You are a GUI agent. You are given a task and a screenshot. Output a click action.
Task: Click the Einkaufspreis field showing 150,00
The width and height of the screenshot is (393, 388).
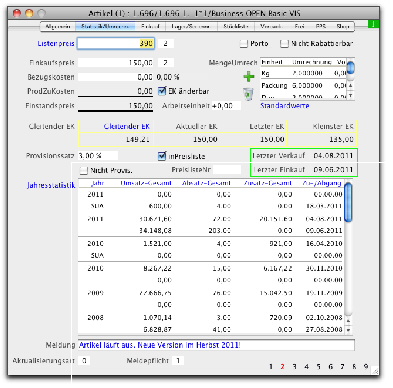click(x=116, y=63)
